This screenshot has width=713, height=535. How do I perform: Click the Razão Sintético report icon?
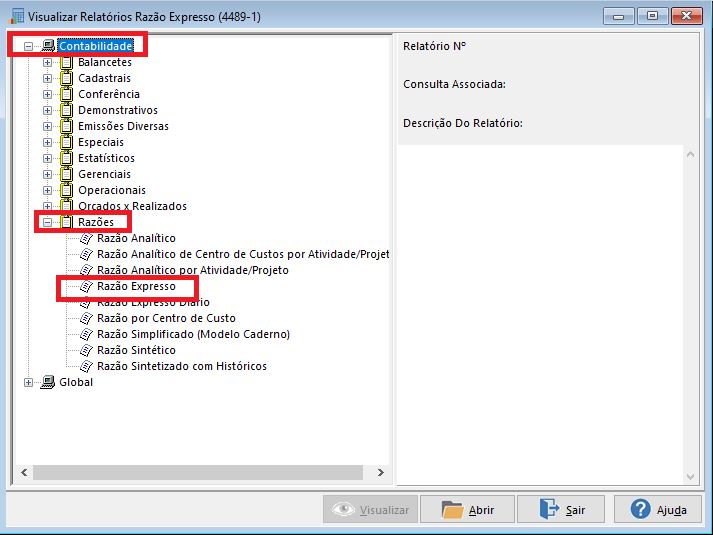(86, 350)
